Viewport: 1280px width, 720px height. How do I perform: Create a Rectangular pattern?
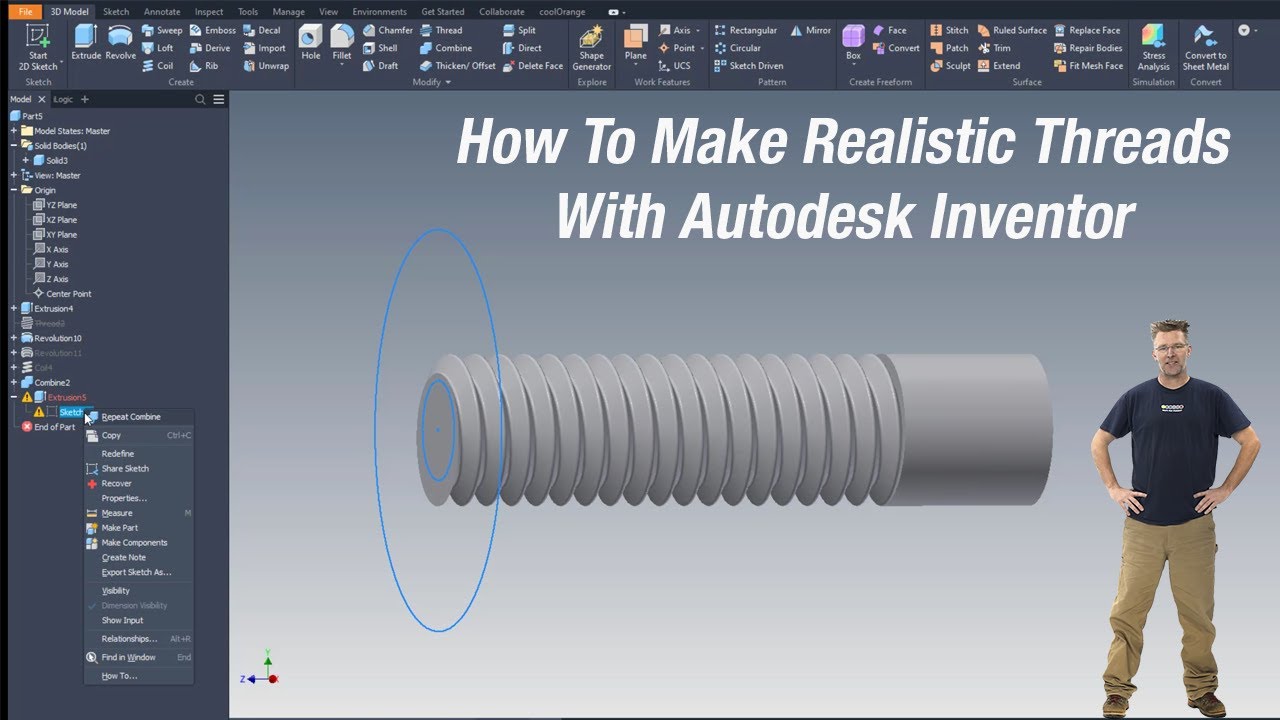tap(746, 30)
